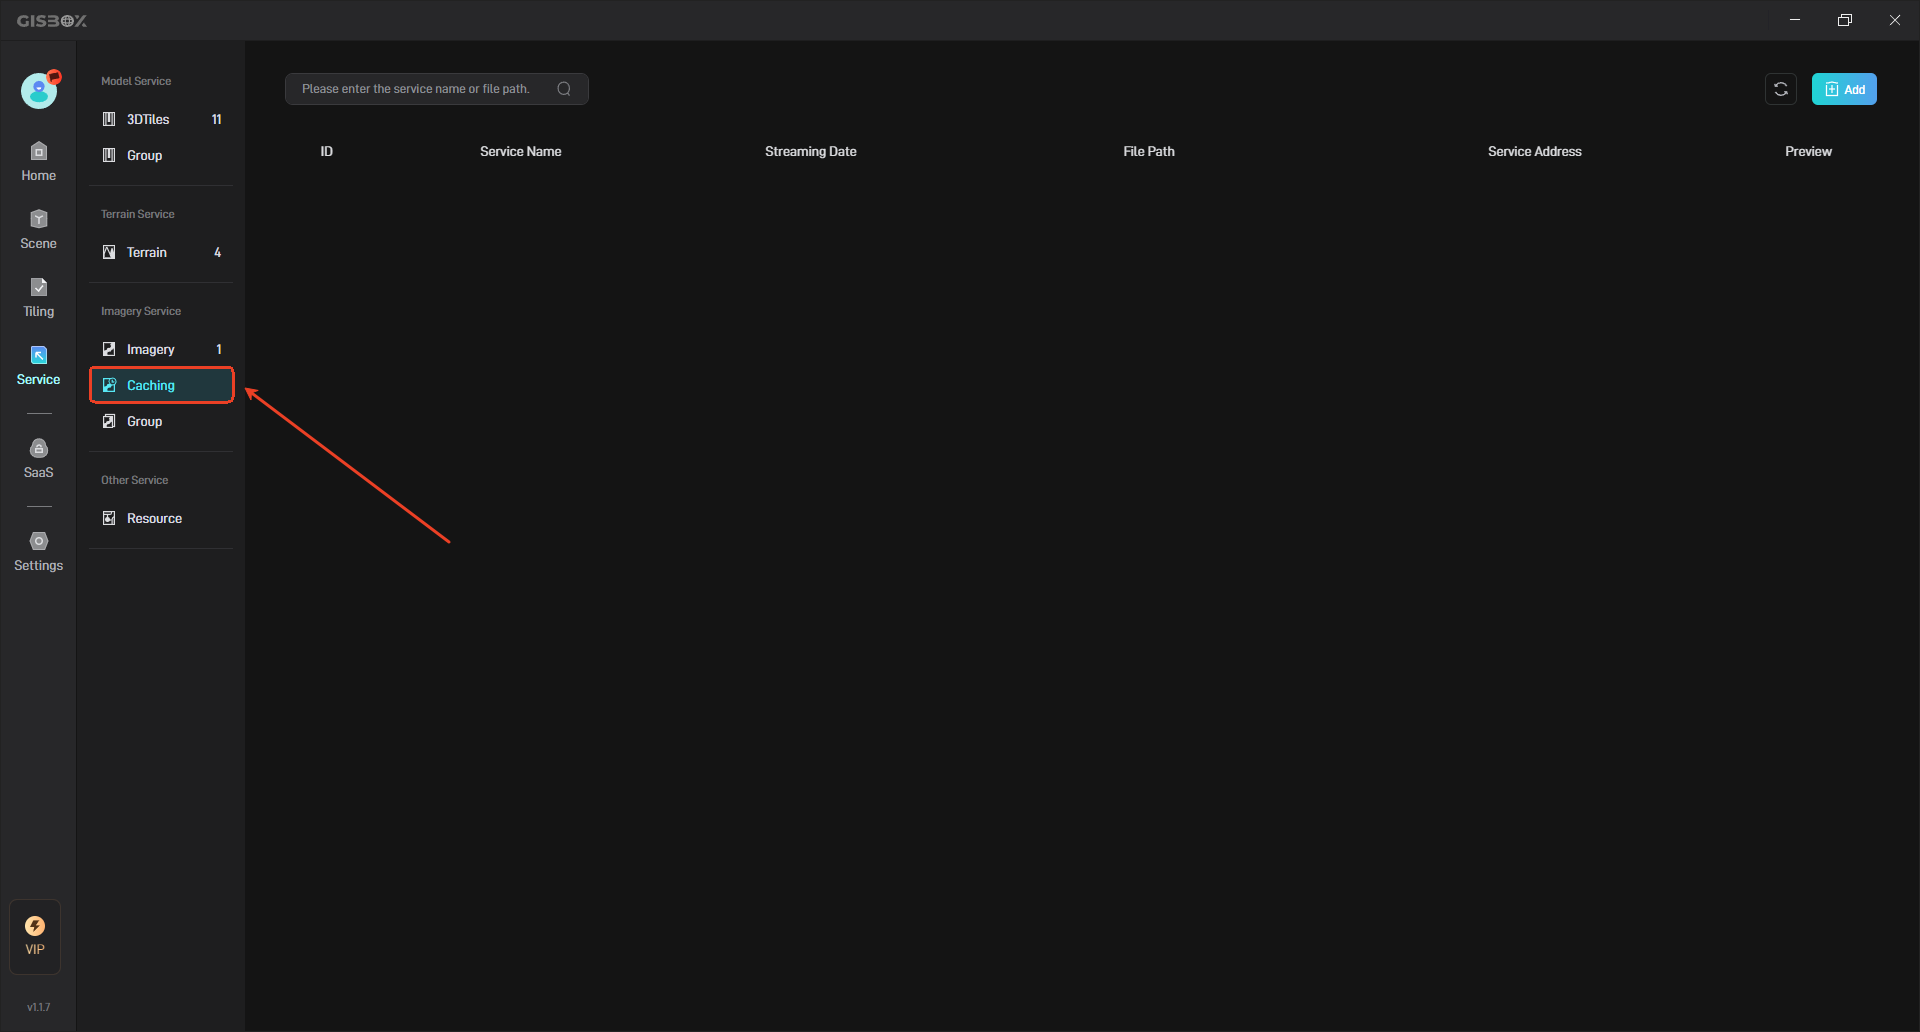Open the Home section in sidebar

point(38,162)
